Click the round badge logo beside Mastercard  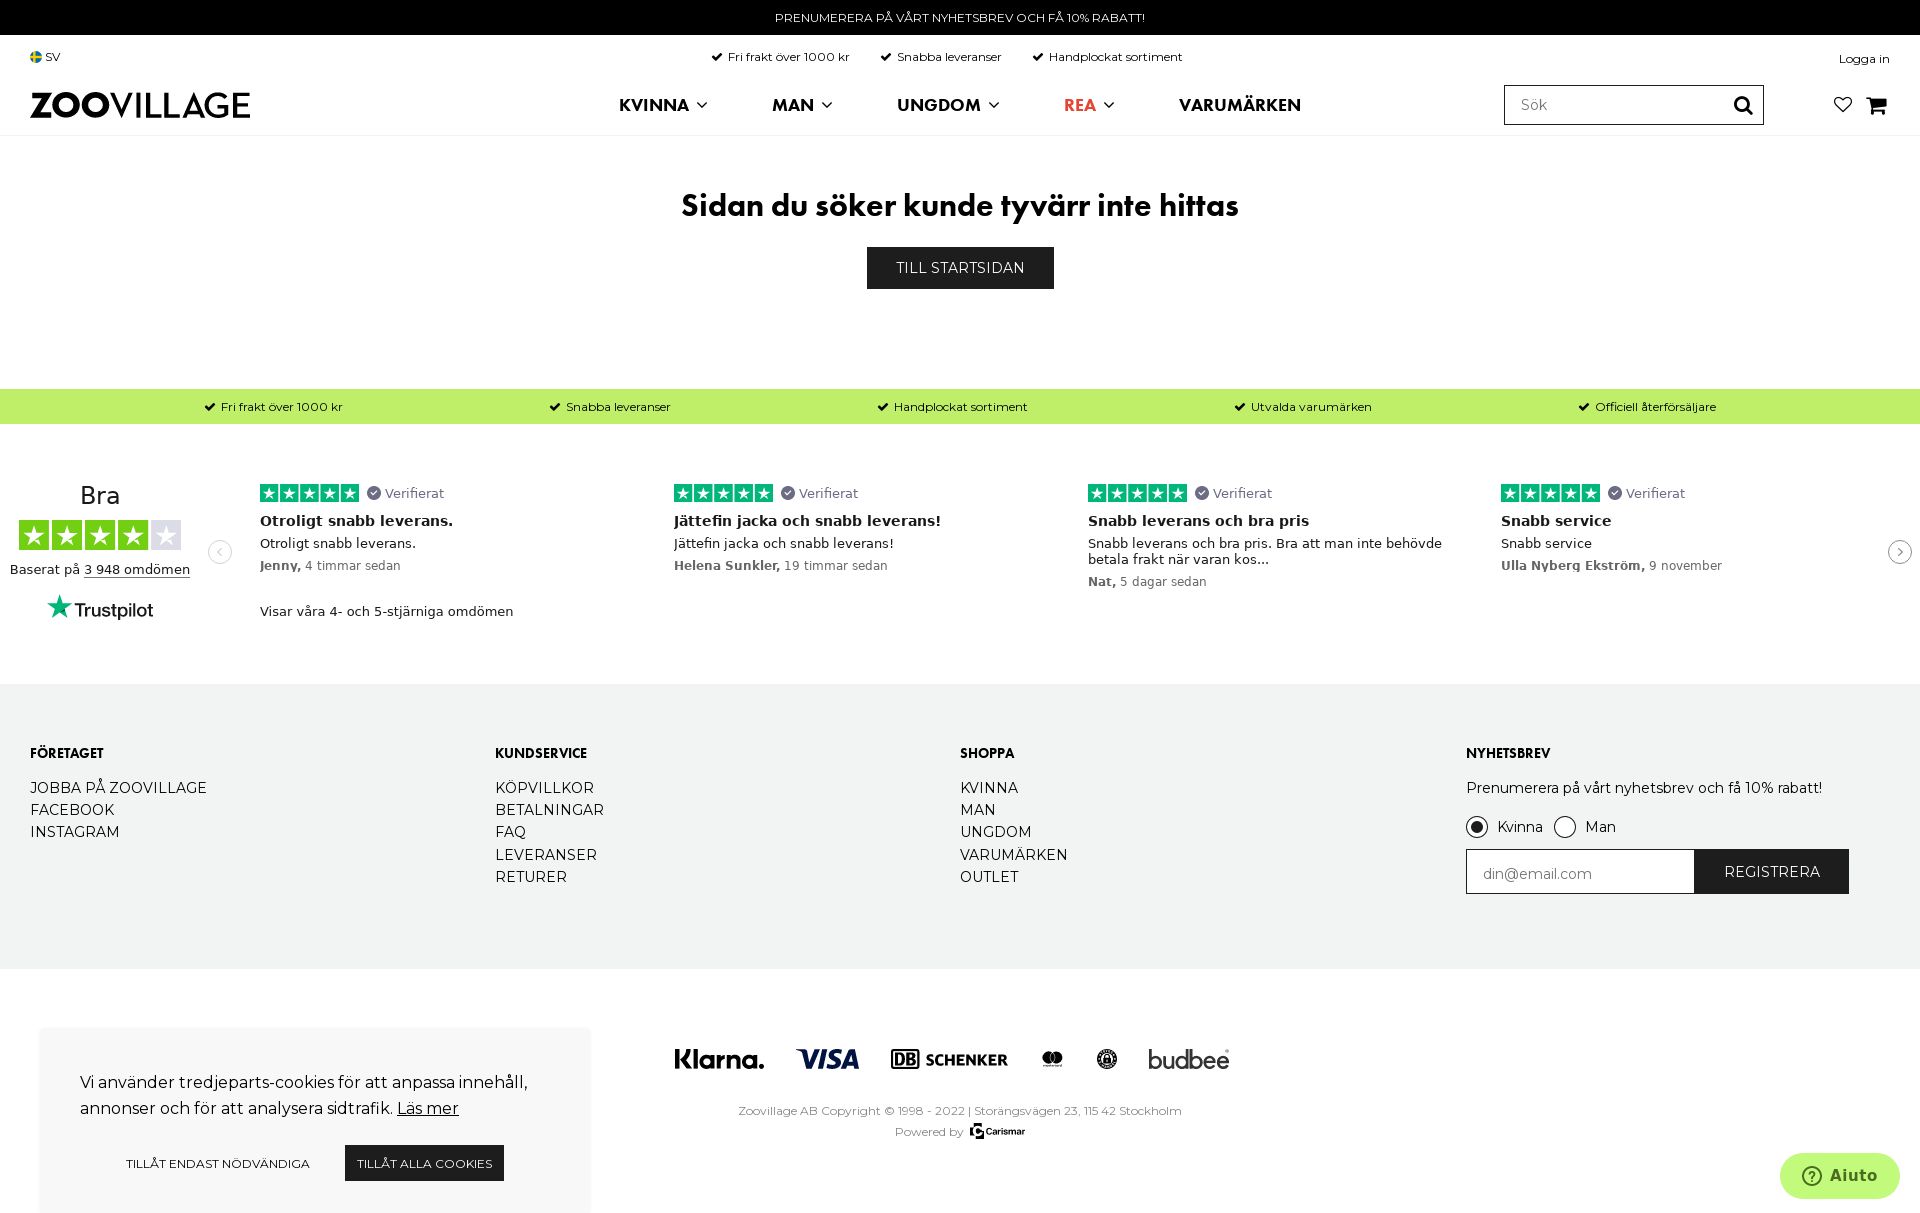[x=1107, y=1059]
